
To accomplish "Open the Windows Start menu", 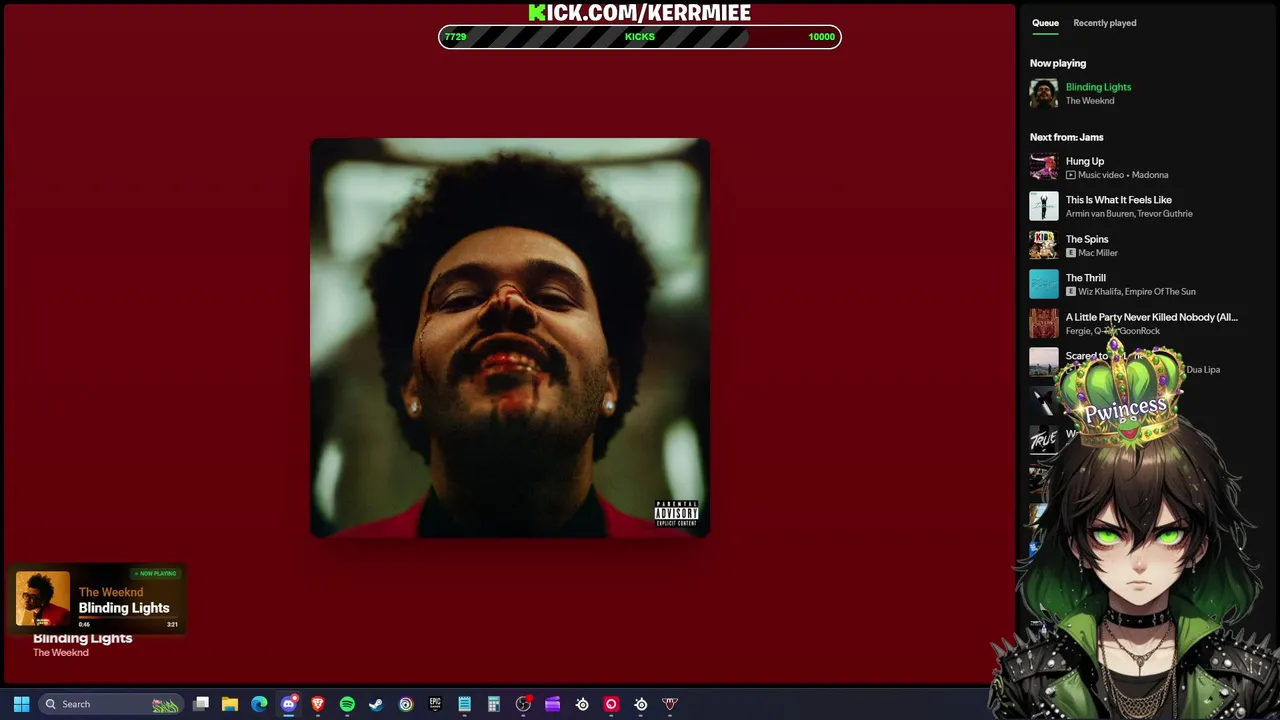I will 21,704.
